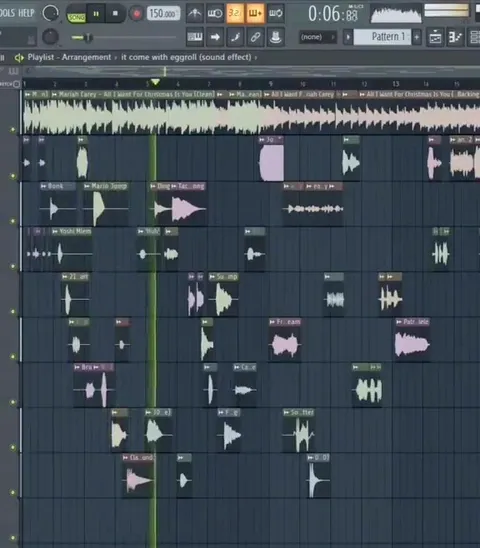
Task: Open the (none) snap selector dropdown
Action: coord(317,37)
